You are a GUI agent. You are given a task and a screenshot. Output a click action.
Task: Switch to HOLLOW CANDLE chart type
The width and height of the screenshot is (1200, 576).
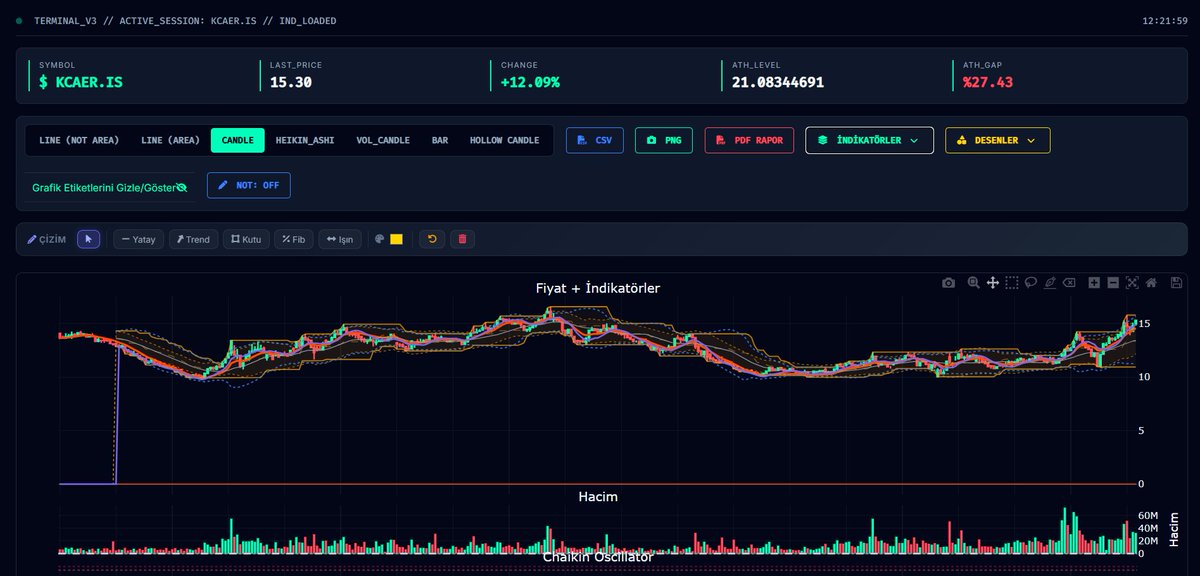point(504,140)
